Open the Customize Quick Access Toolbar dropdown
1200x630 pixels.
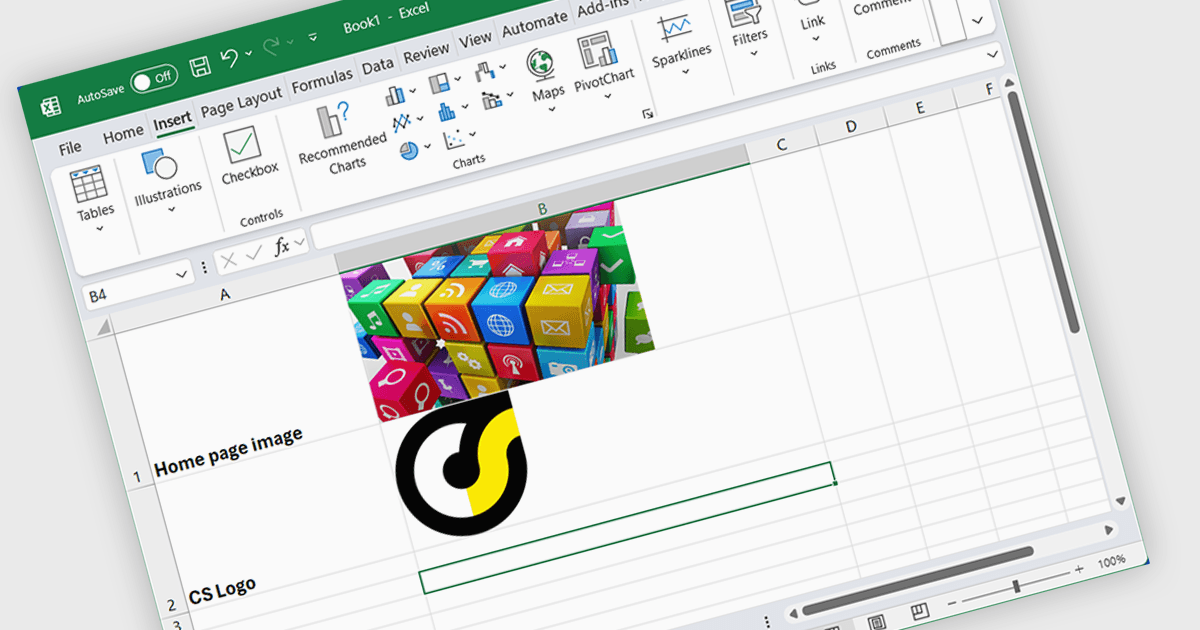tap(312, 38)
